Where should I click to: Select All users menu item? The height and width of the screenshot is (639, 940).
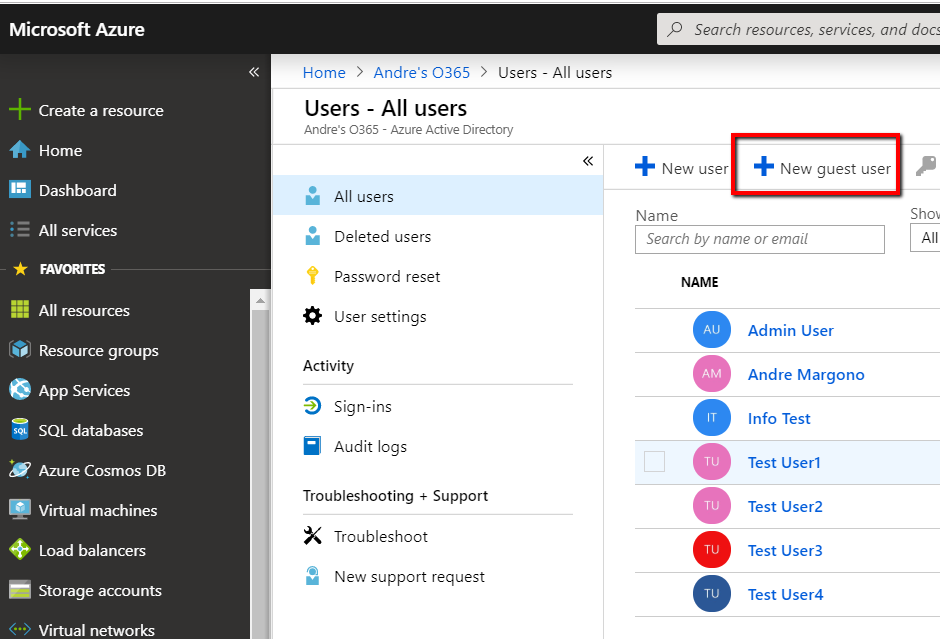[x=364, y=197]
